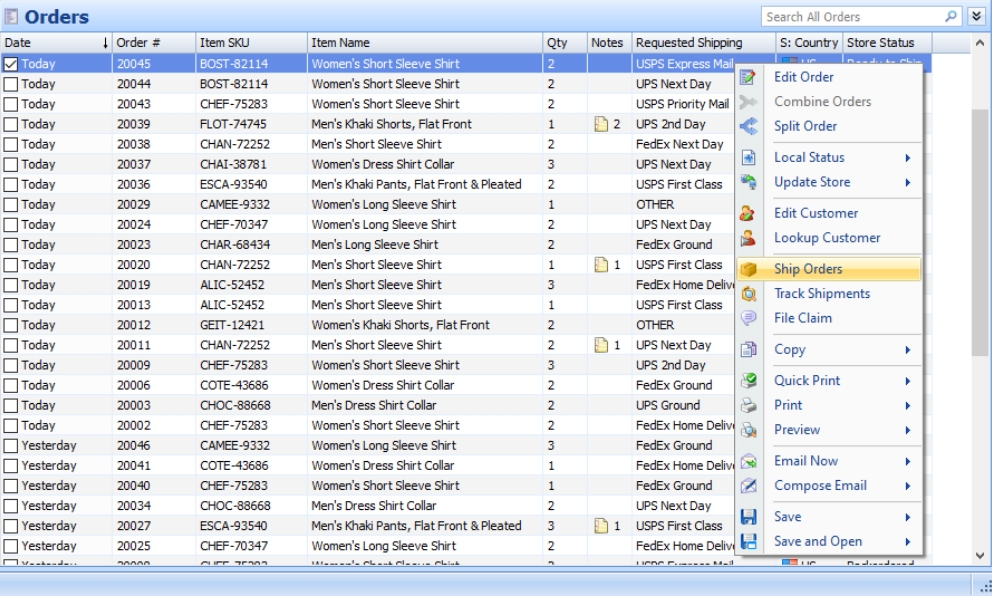Viewport: 992px width, 596px height.
Task: Click the notes icon on order 20039
Action: pyautogui.click(x=601, y=124)
